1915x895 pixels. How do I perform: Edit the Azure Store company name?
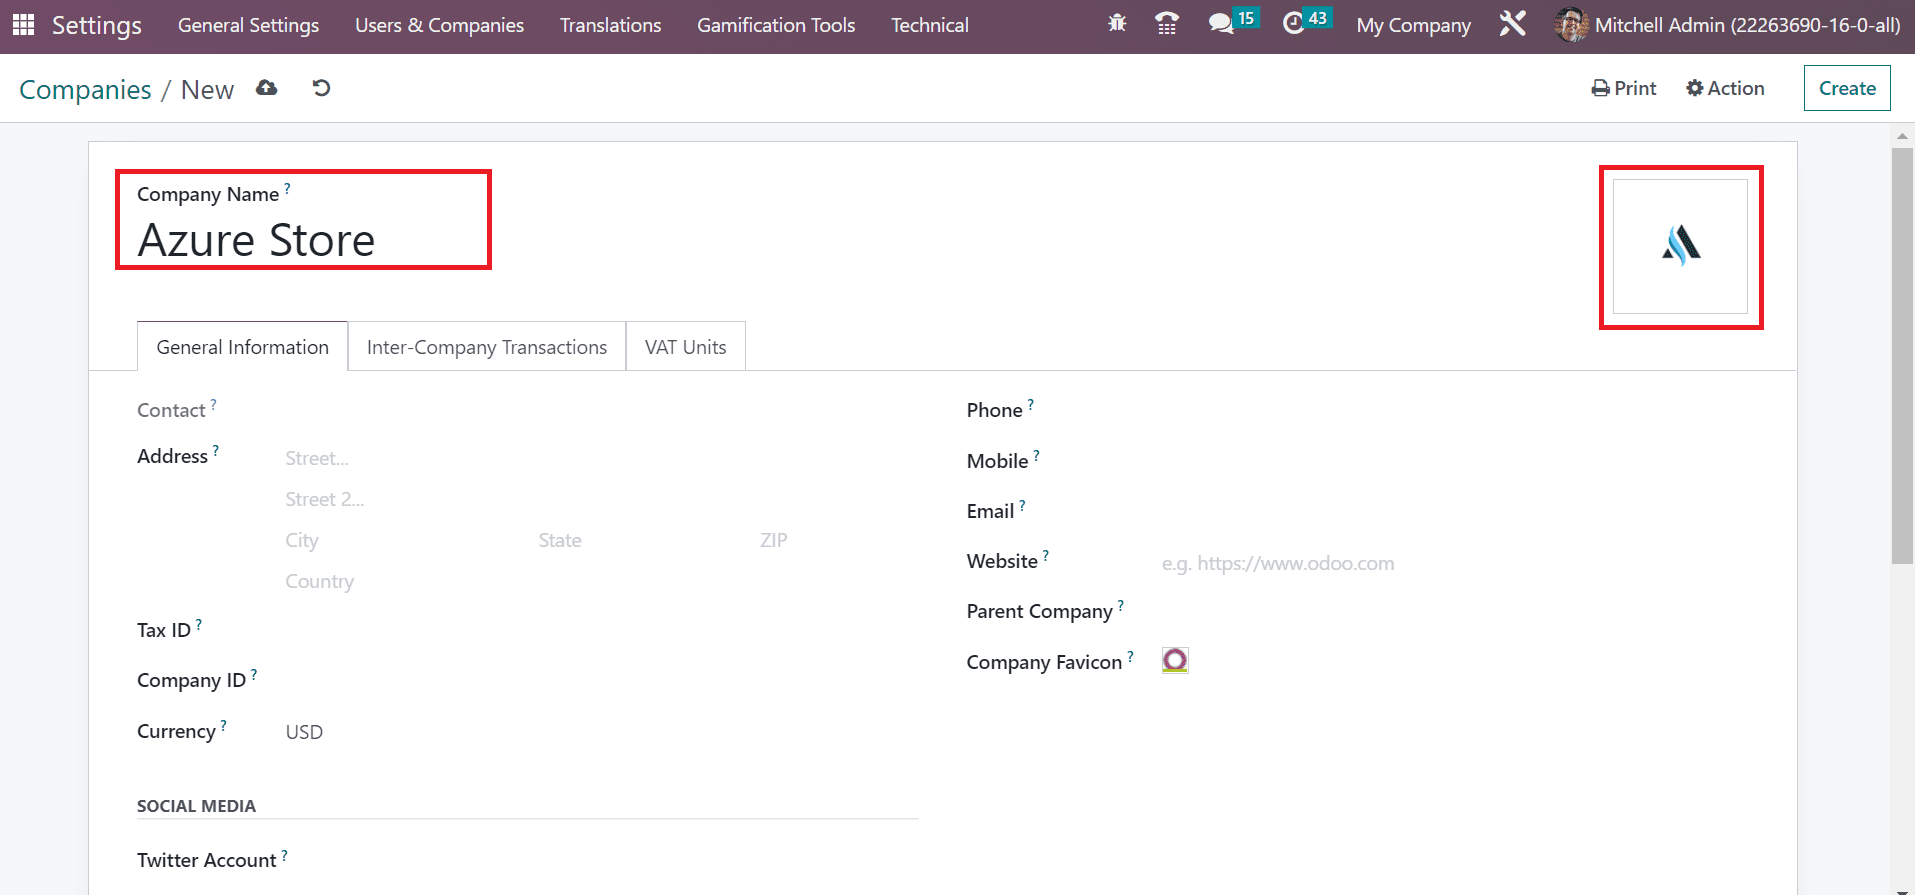point(256,240)
